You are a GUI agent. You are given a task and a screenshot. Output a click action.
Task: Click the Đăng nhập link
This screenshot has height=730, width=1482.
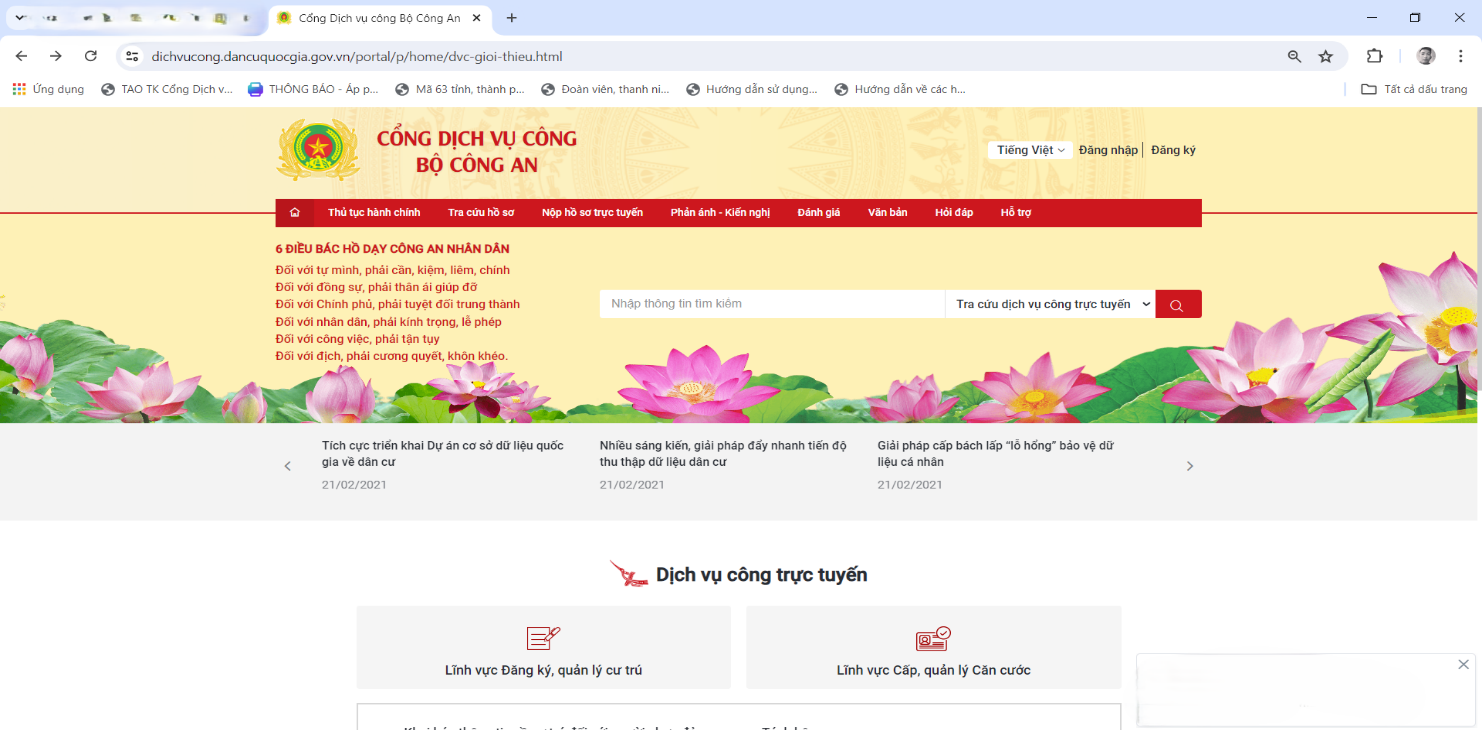pyautogui.click(x=1108, y=150)
